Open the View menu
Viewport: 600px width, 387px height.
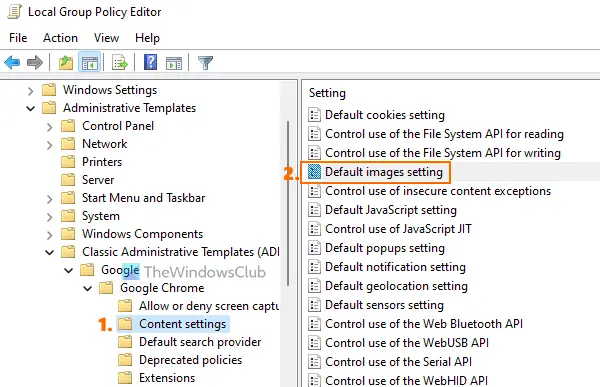(106, 38)
